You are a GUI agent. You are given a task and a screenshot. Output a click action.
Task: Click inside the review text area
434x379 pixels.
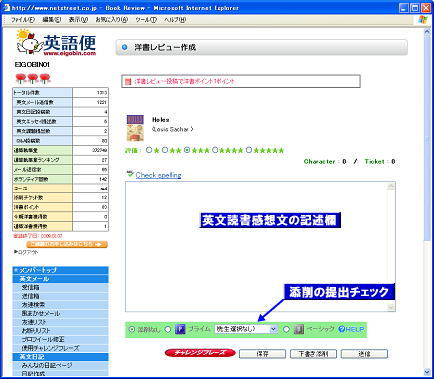point(256,247)
